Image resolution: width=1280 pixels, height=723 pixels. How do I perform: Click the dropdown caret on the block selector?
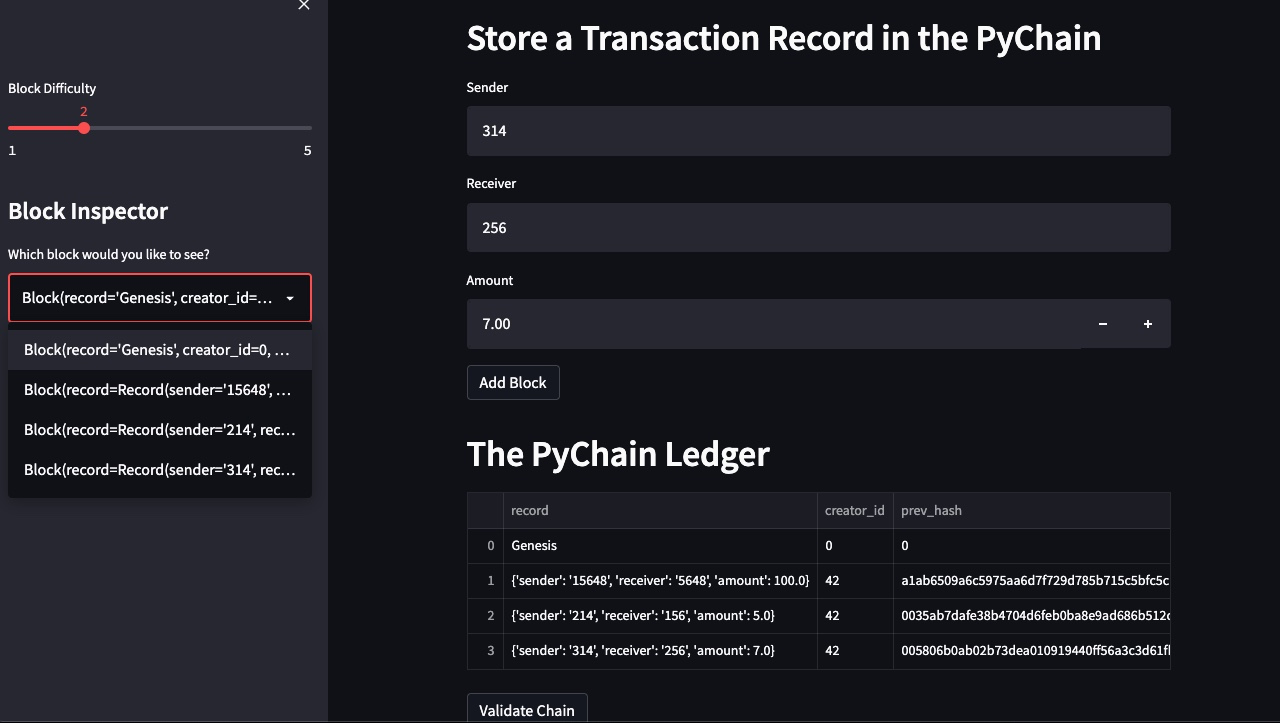[x=290, y=298]
